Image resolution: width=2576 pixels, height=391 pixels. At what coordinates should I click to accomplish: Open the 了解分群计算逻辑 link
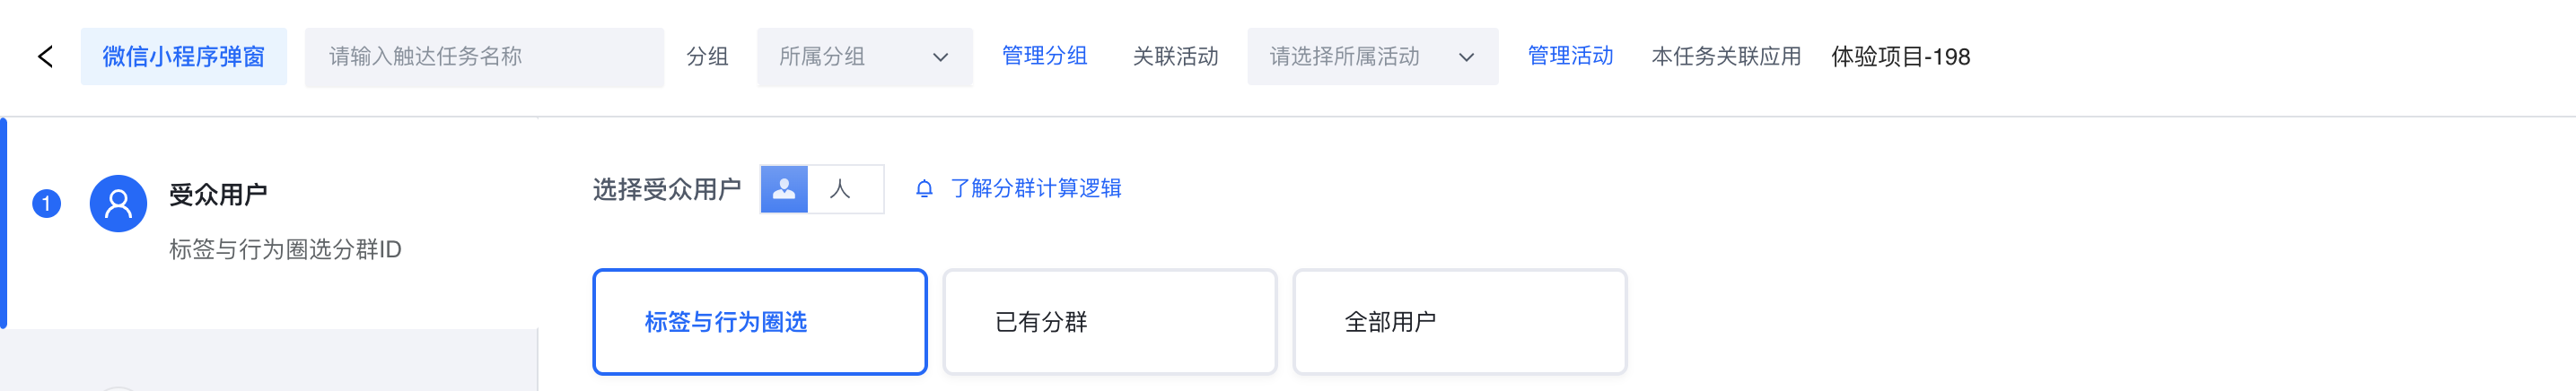pos(1035,189)
